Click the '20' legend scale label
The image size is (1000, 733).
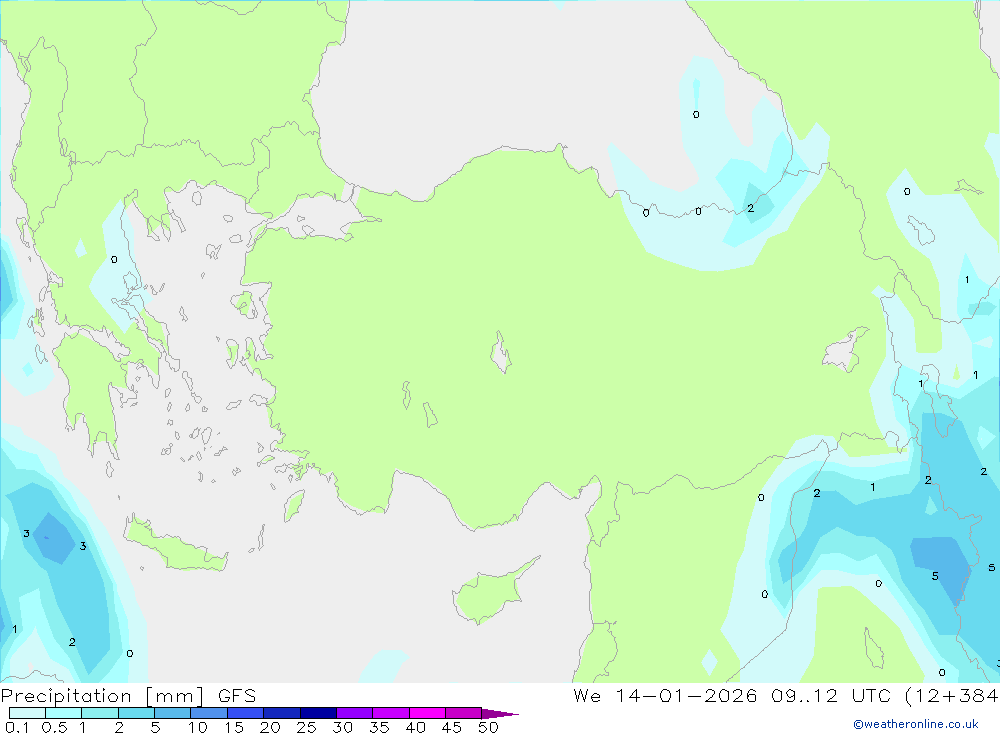point(270,727)
